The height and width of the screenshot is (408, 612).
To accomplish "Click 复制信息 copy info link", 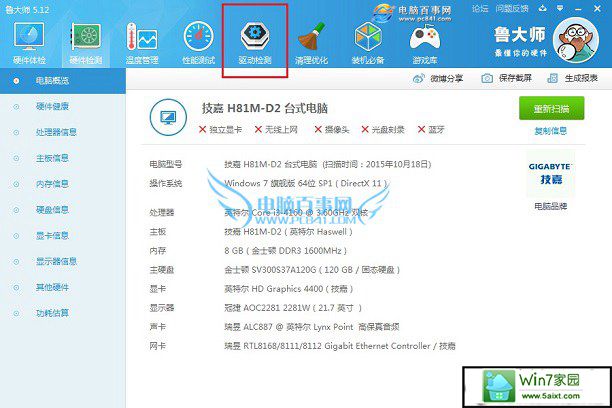I will [x=550, y=131].
